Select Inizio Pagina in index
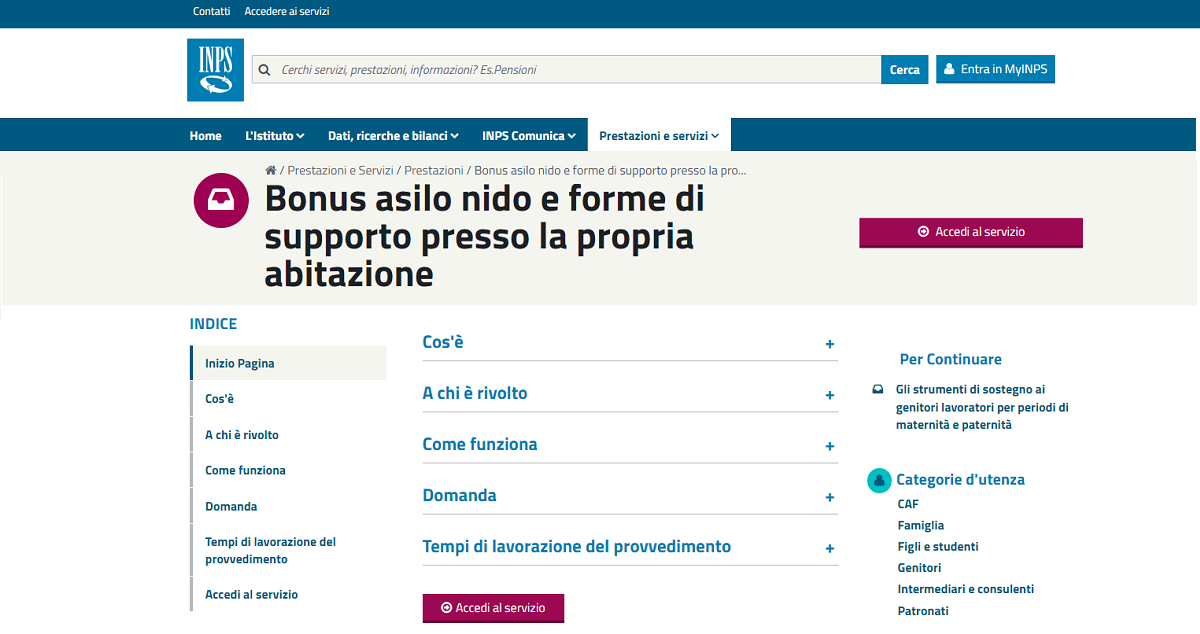Image resolution: width=1200 pixels, height=634 pixels. tap(288, 363)
